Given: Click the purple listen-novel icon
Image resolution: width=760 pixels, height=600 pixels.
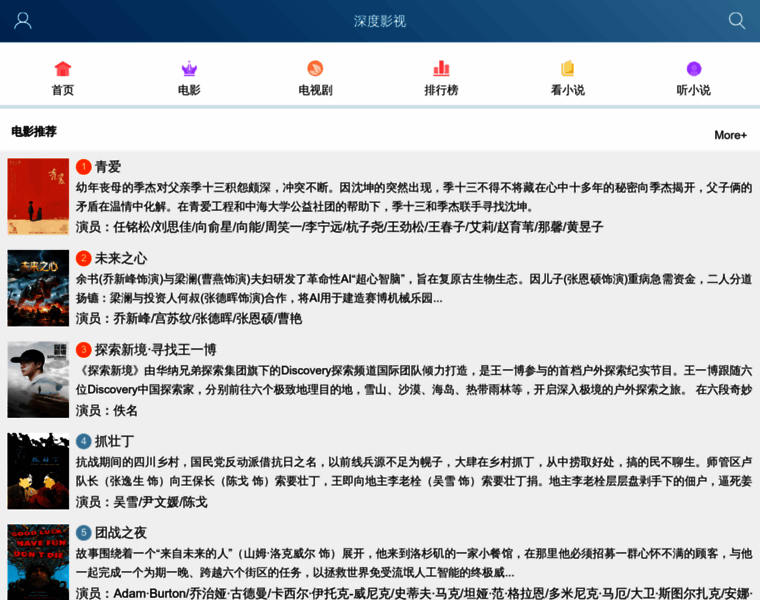Looking at the screenshot, I should (694, 69).
